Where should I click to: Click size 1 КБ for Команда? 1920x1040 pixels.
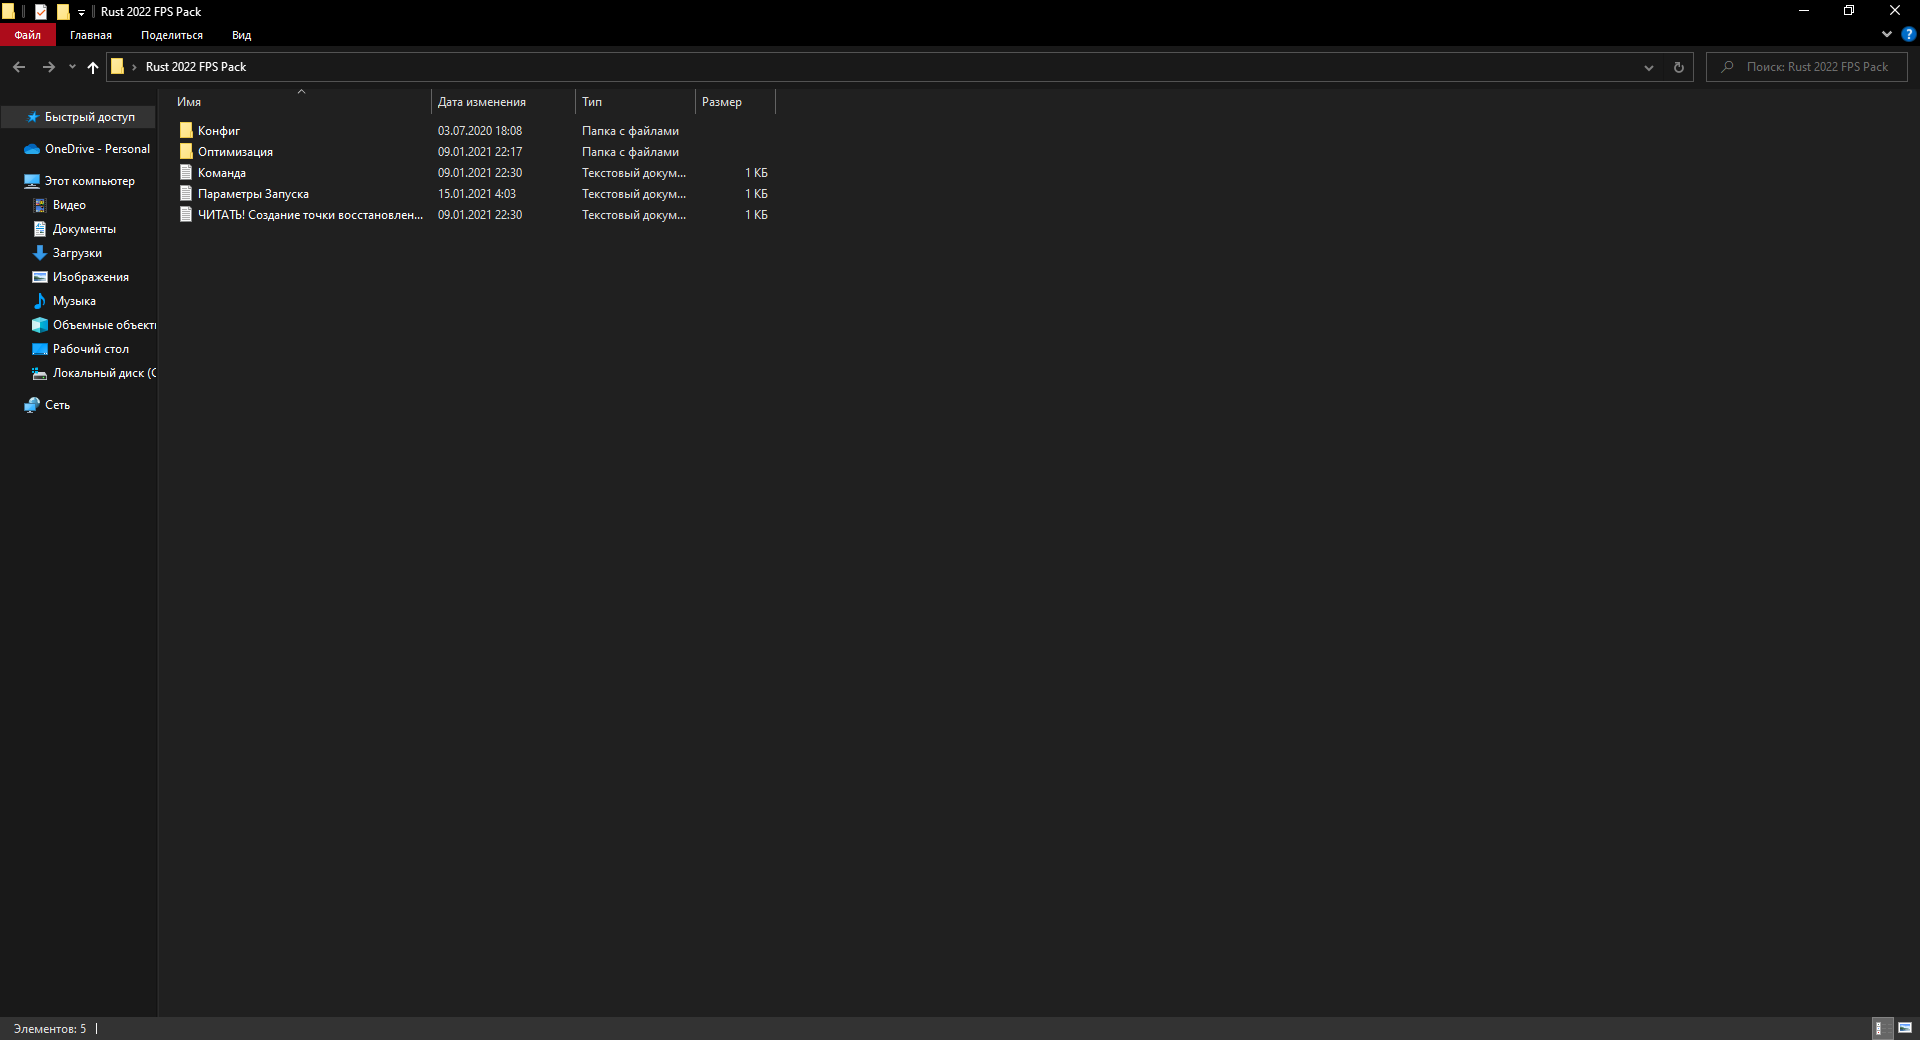pyautogui.click(x=756, y=173)
